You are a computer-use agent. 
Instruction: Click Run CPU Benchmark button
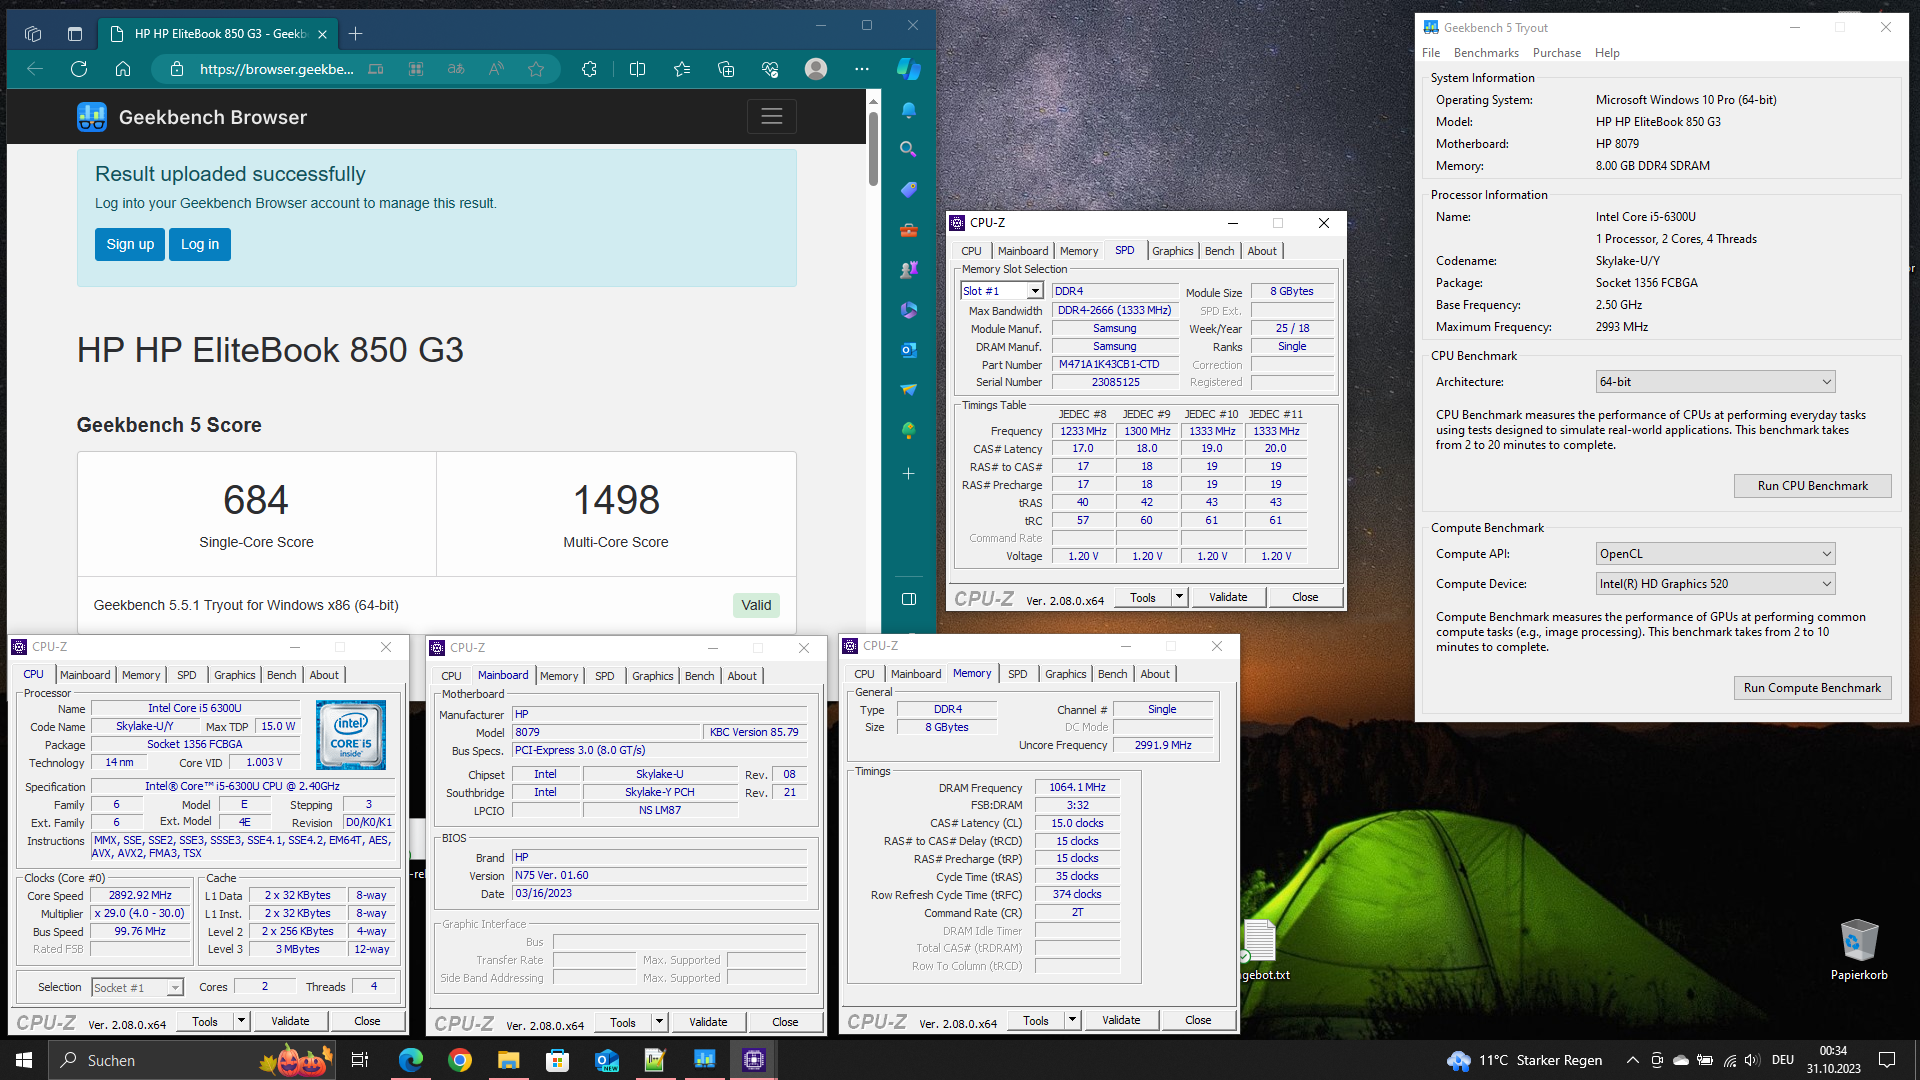tap(1812, 486)
